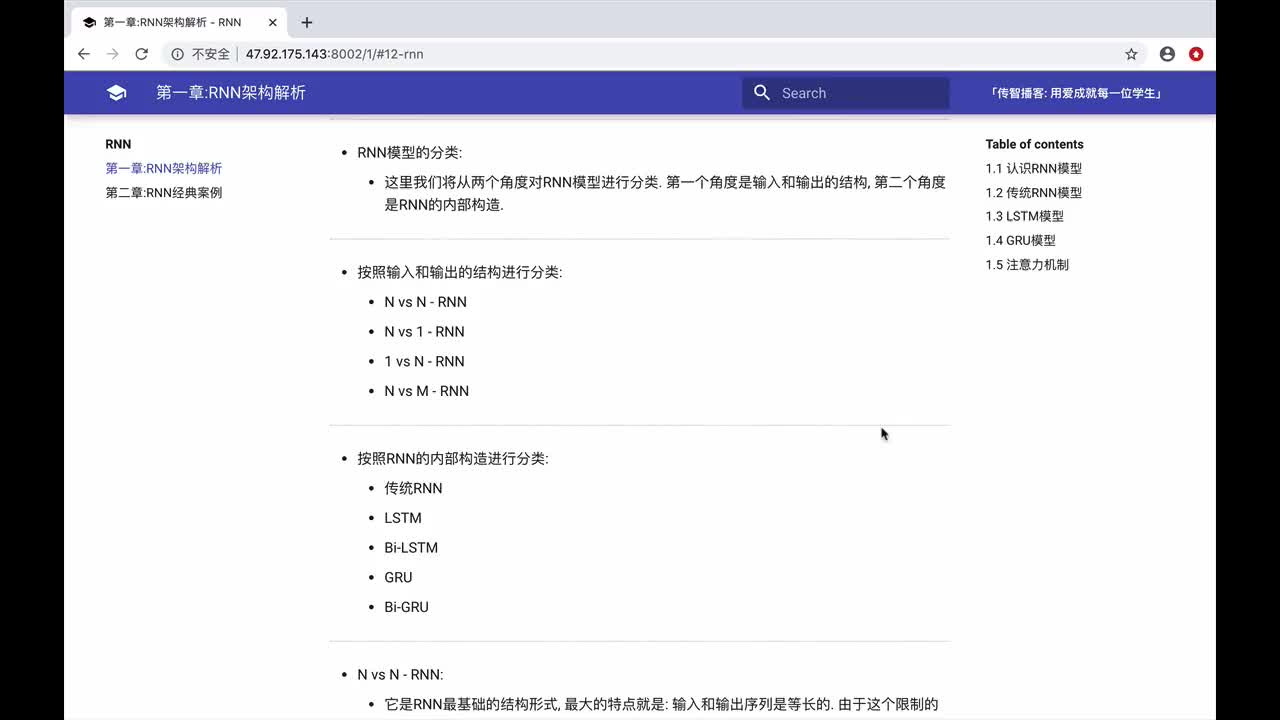Screen dimensions: 1280x720
Task: Click the red extension icon in toolbar
Action: pos(1196,54)
